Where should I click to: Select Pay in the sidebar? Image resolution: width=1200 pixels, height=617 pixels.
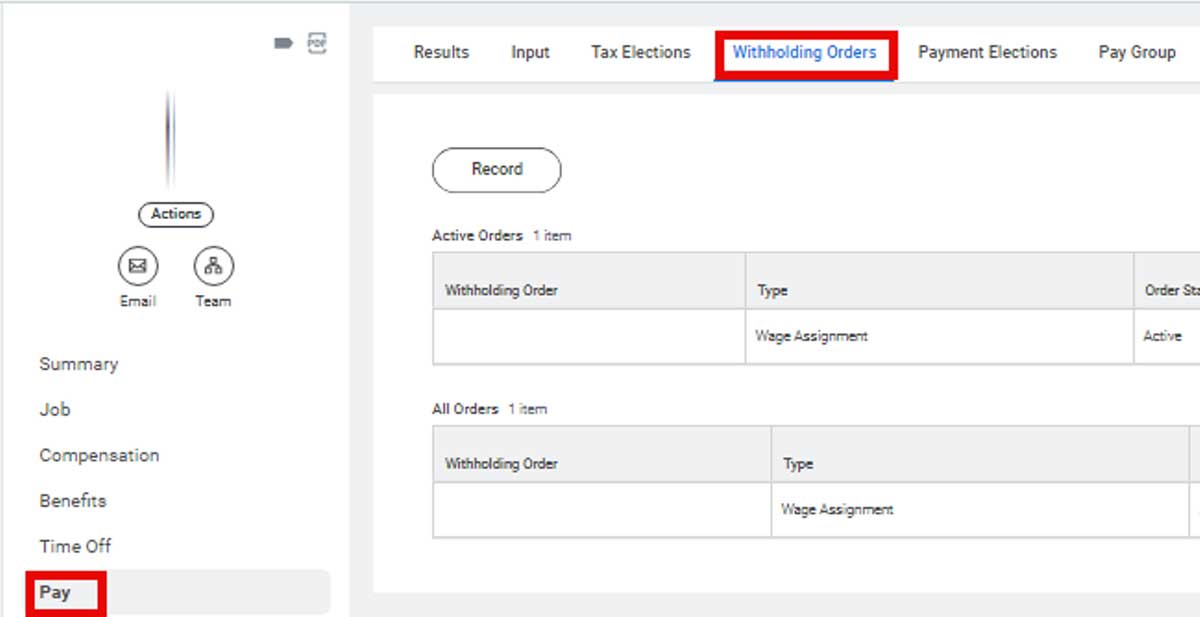pyautogui.click(x=55, y=592)
